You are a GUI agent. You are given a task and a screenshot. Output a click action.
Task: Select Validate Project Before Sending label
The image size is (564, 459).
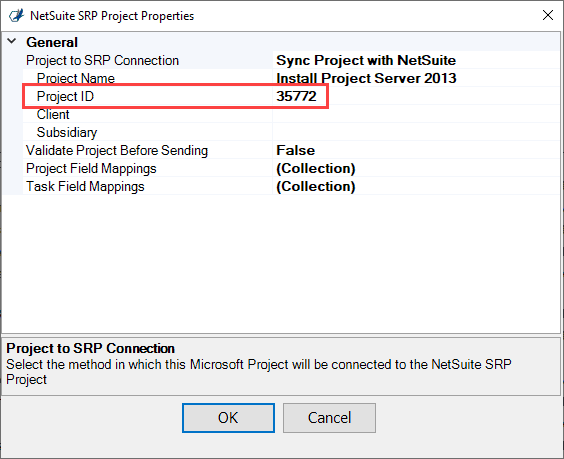[117, 150]
